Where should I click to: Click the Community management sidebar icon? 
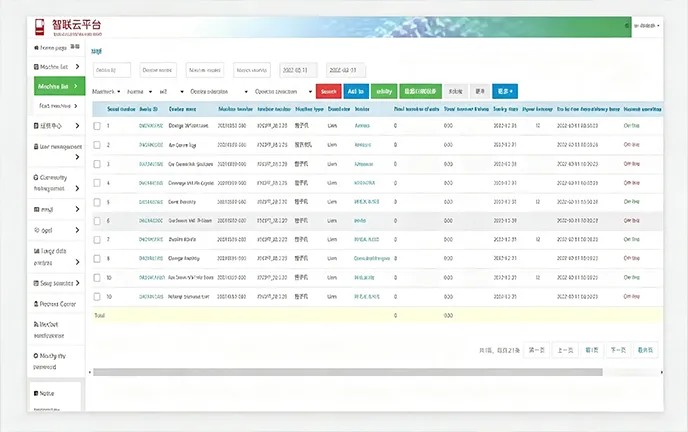[36, 177]
